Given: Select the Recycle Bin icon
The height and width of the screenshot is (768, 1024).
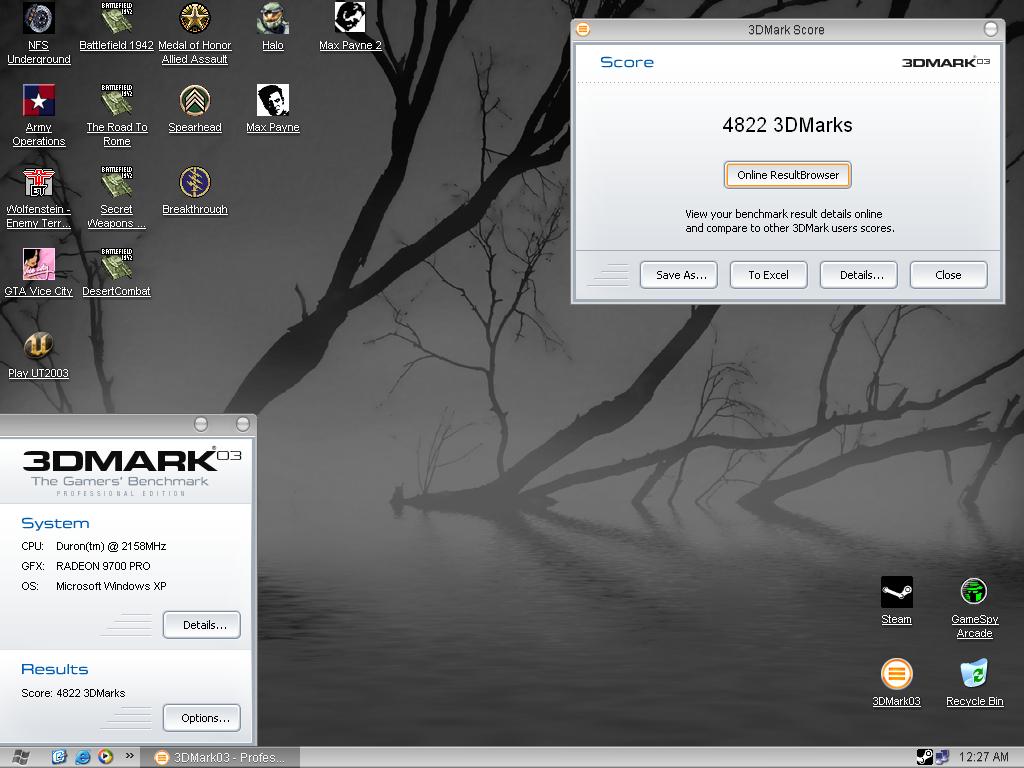Looking at the screenshot, I should [974, 675].
